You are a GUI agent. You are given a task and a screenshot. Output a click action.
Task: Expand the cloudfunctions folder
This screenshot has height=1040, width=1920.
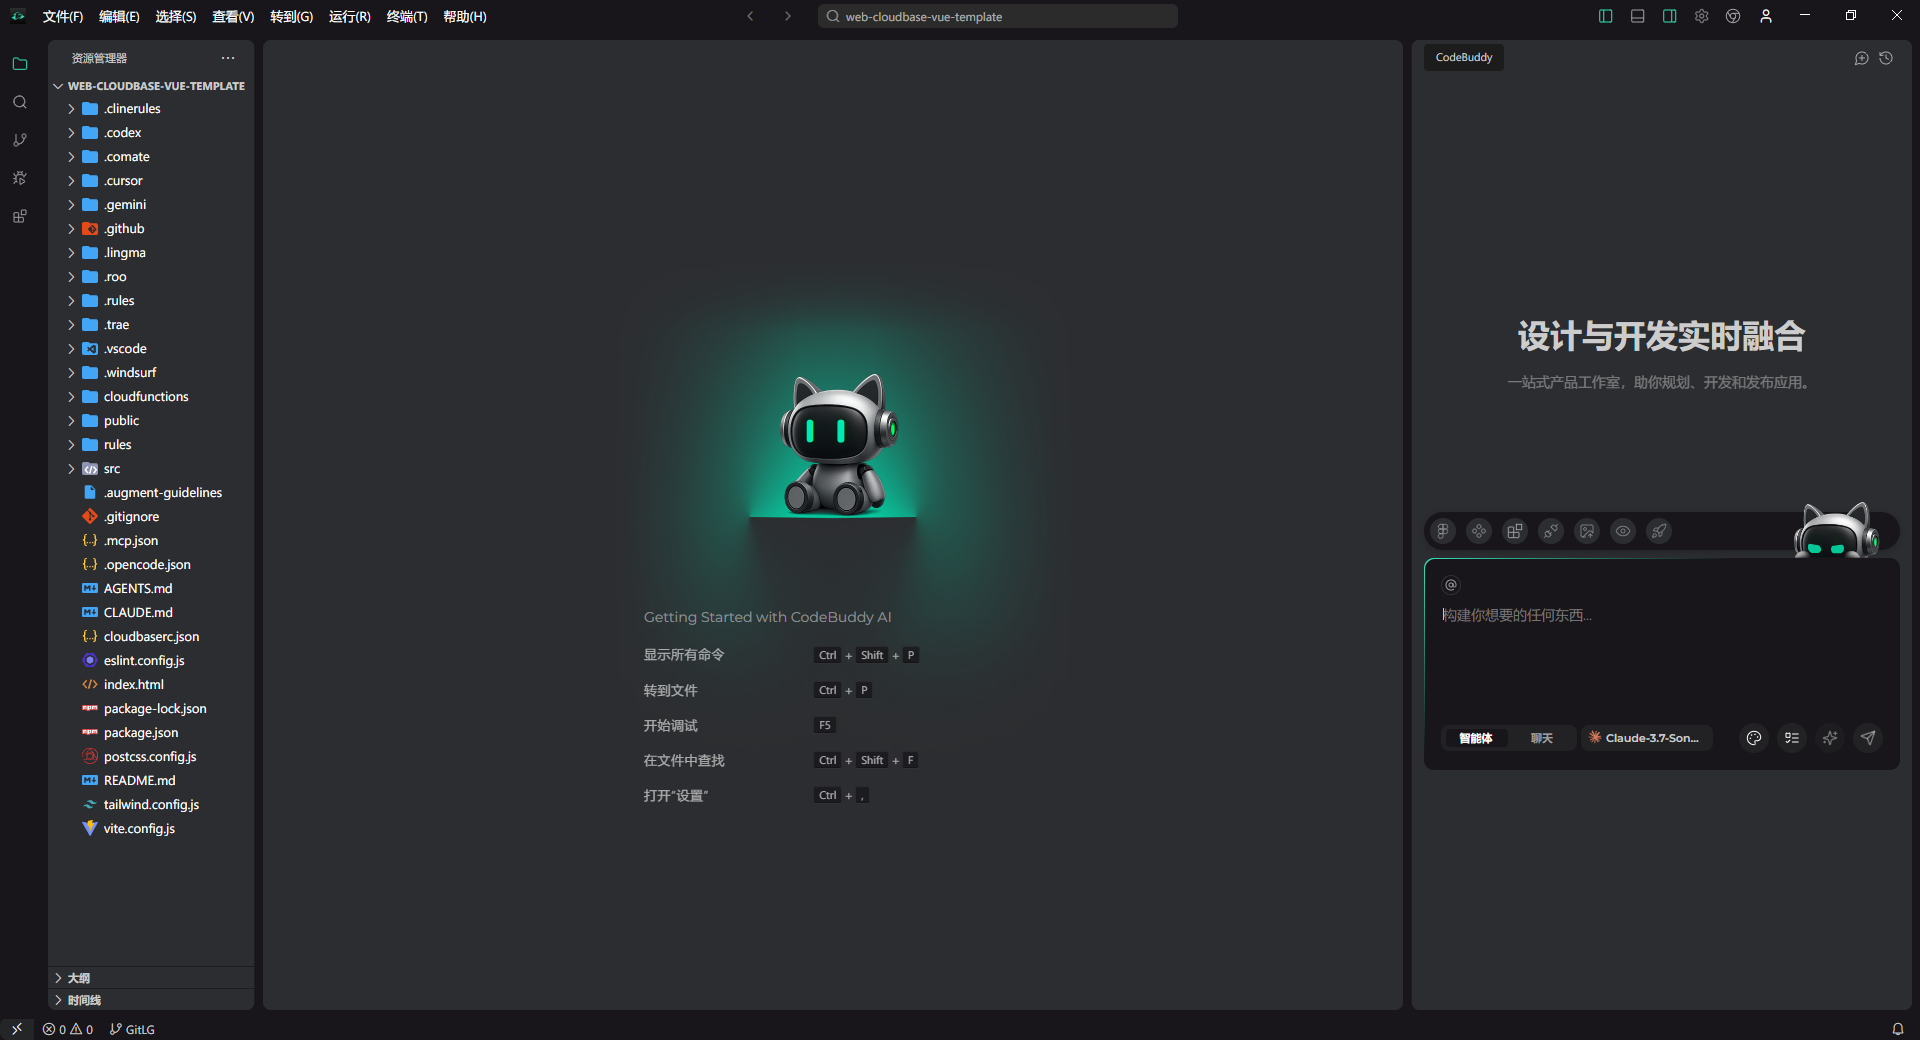[151, 397]
